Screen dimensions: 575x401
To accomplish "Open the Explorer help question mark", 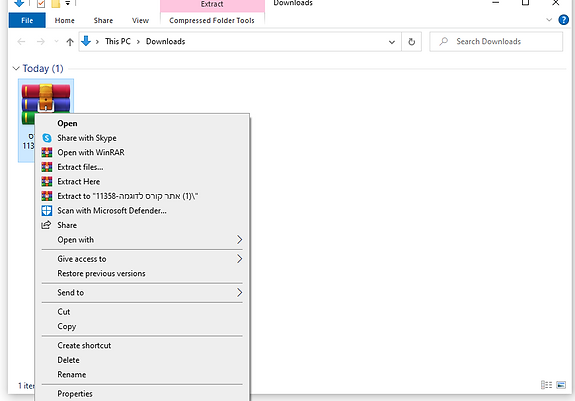I will (x=563, y=20).
